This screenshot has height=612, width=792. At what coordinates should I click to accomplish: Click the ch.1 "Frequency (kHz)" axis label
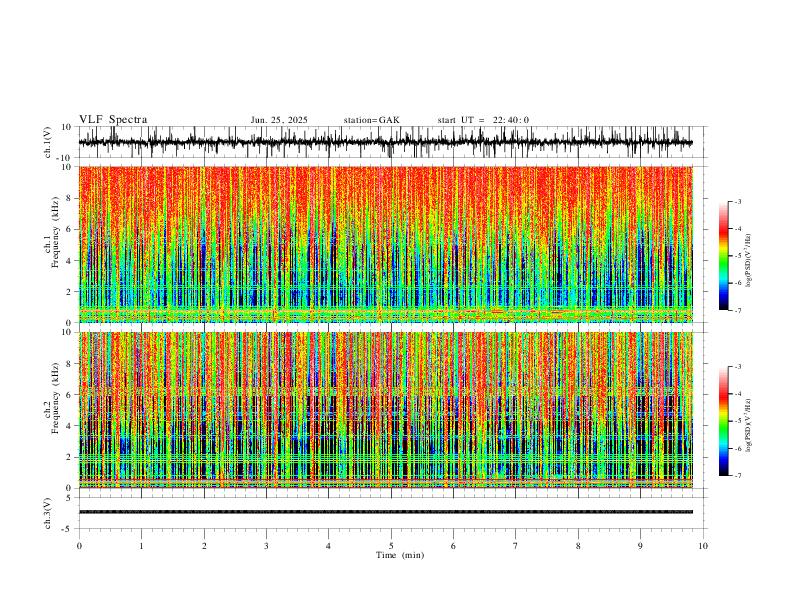tap(55, 232)
